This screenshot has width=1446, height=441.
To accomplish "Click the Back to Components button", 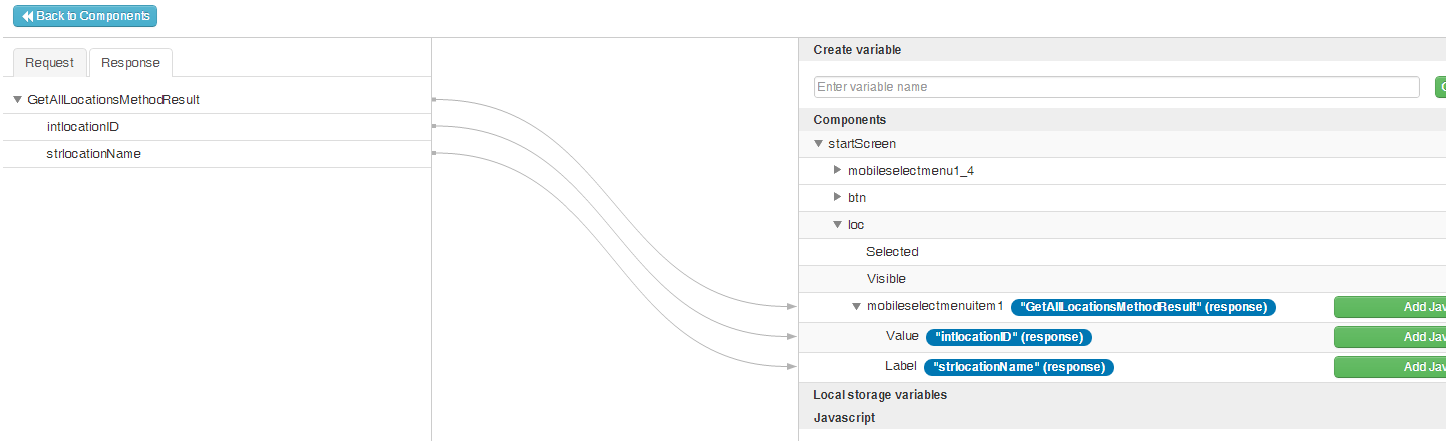I will [x=85, y=16].
